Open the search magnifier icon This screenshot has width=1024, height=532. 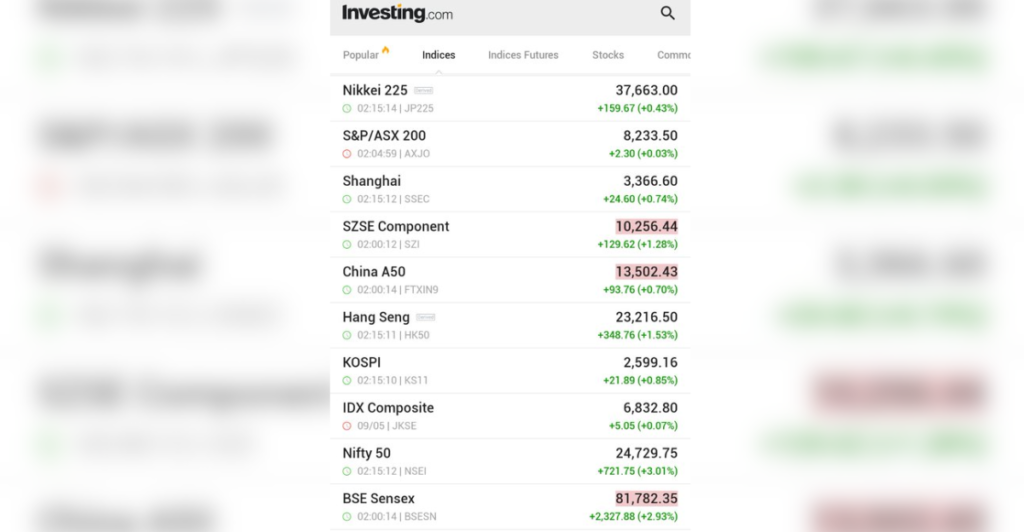667,13
